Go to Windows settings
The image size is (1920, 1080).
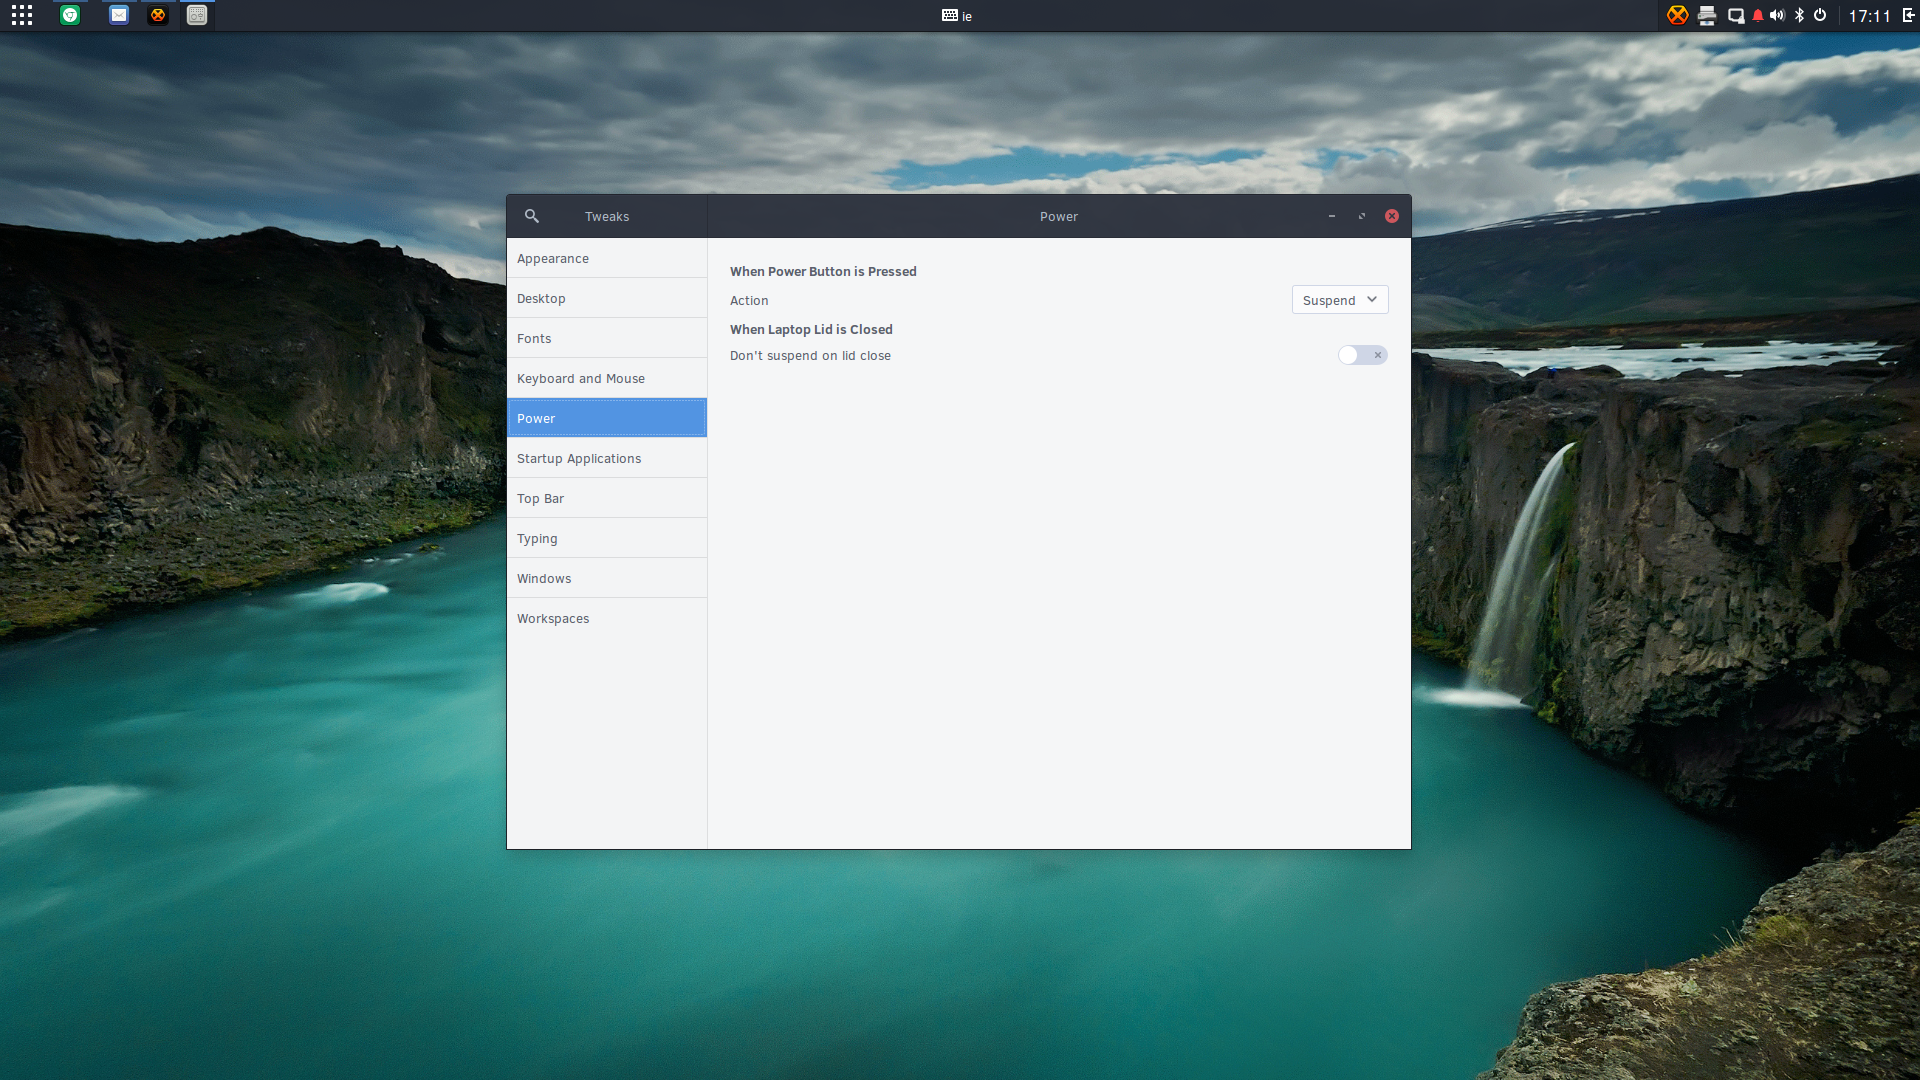pyautogui.click(x=607, y=578)
